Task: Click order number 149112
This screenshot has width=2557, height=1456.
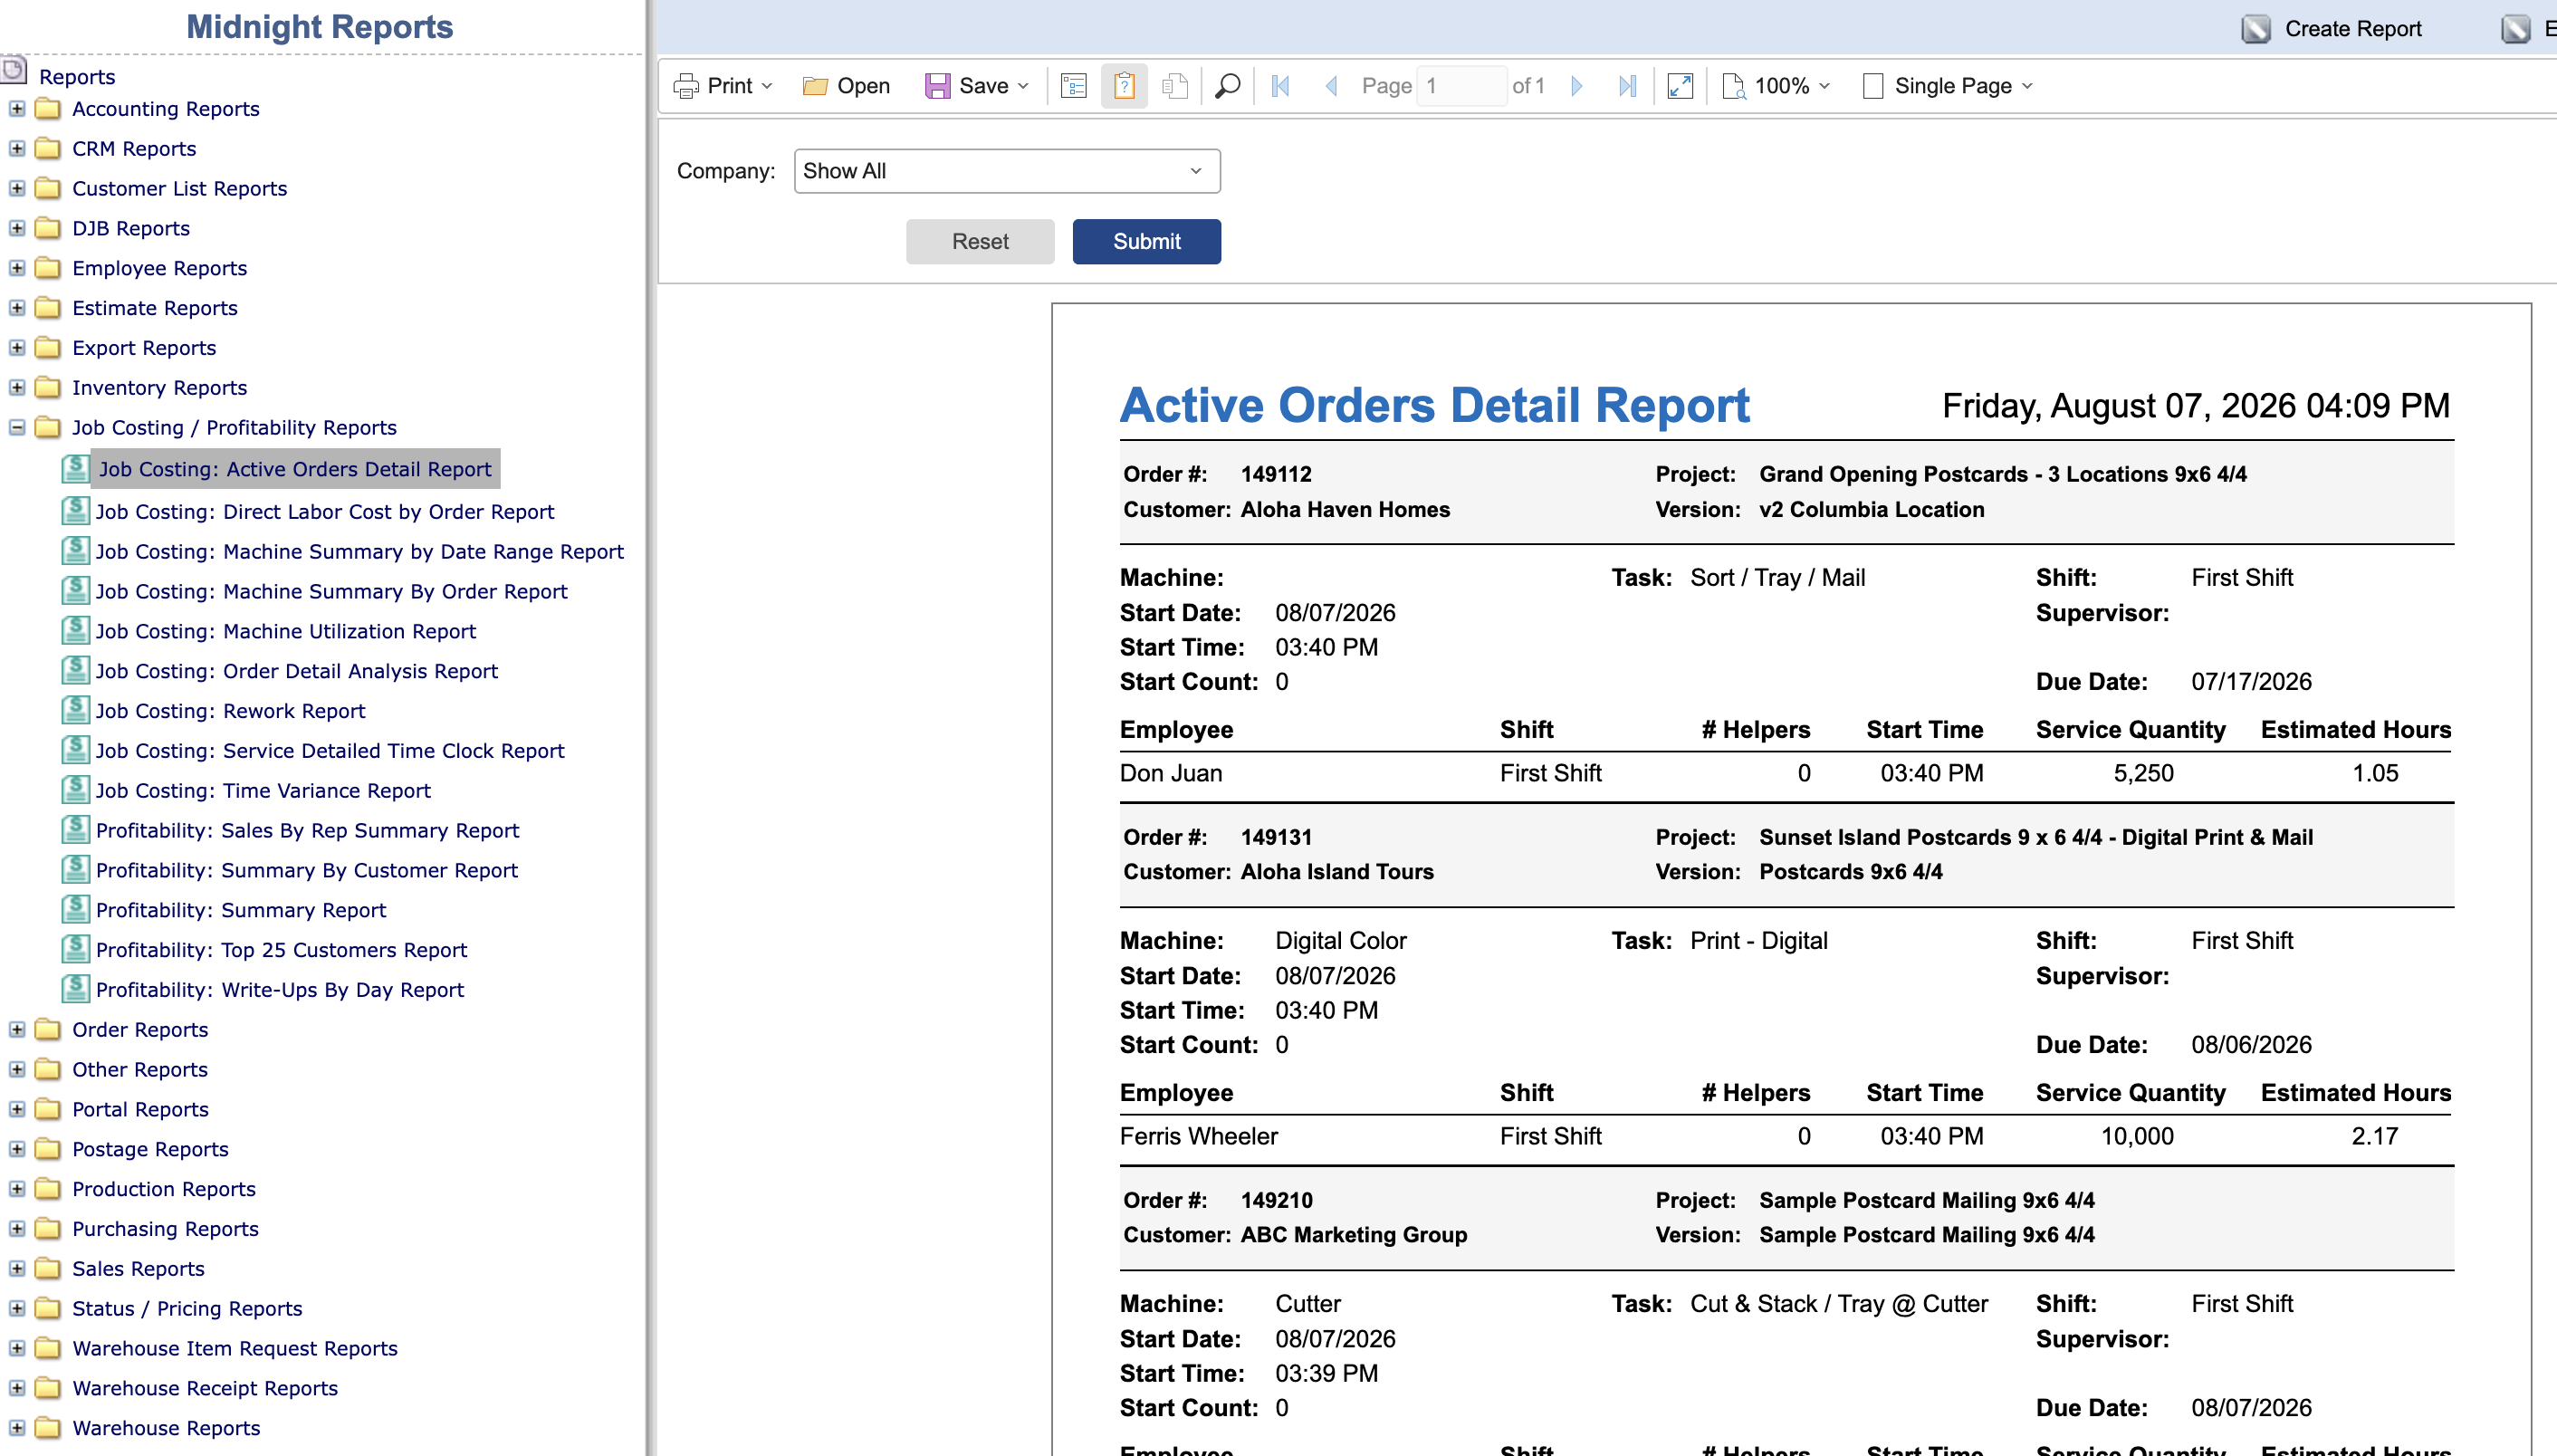Action: coord(1276,475)
